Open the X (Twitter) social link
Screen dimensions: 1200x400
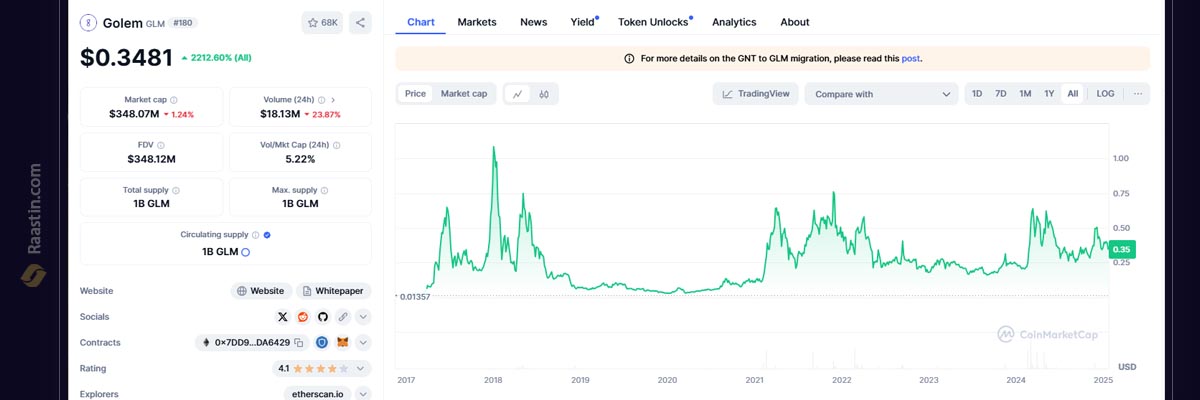pyautogui.click(x=283, y=317)
